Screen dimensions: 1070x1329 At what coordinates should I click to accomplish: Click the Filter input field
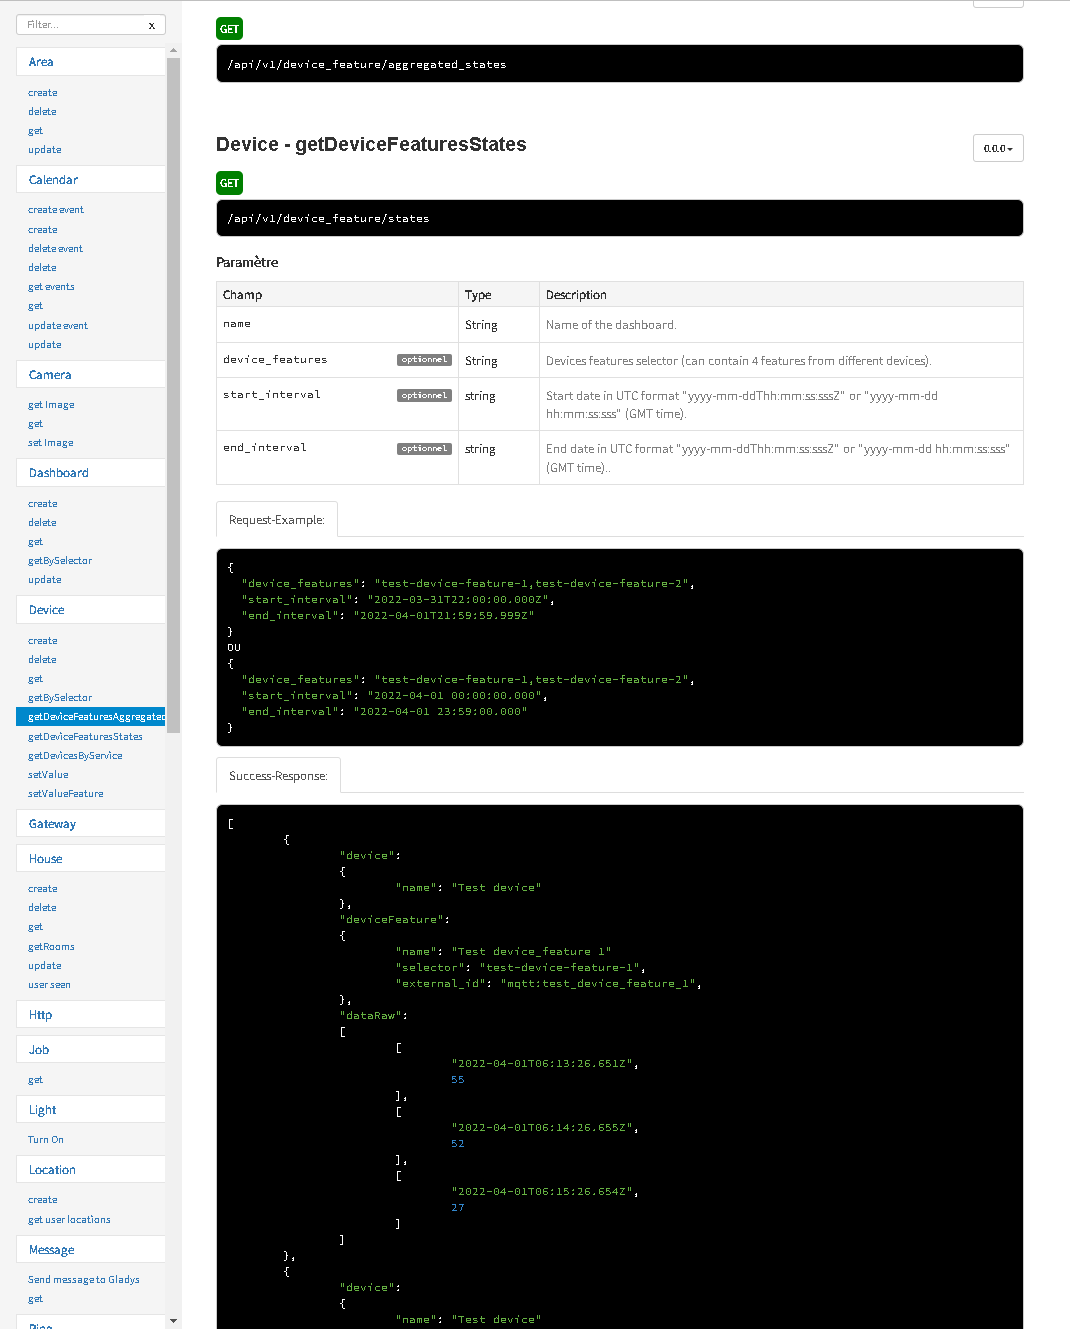(81, 25)
